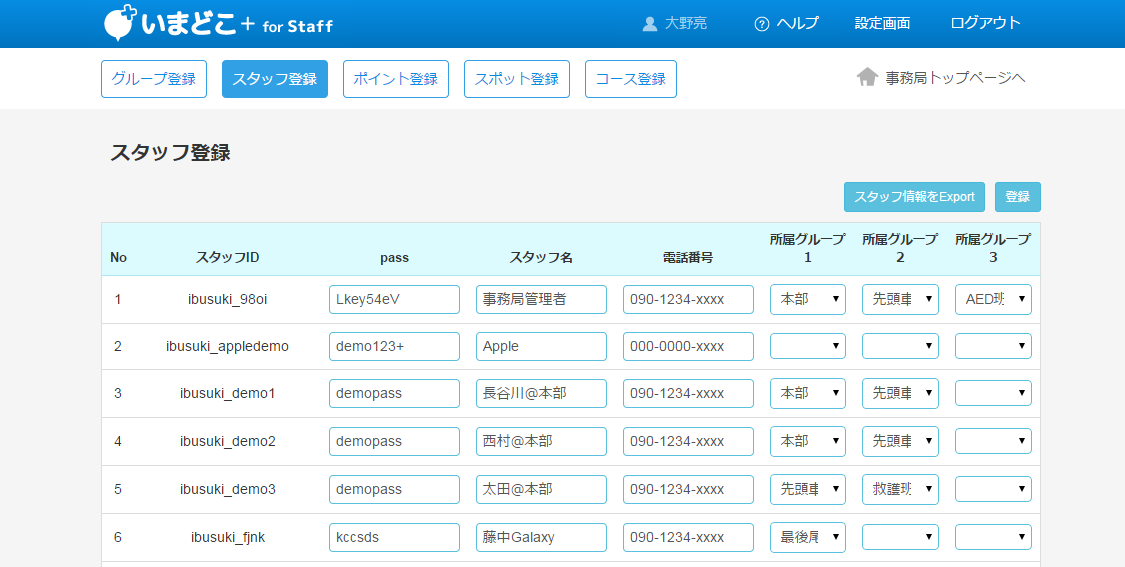Click the phone number field 000-0000-xxxx
This screenshot has width=1125, height=567.
(688, 346)
